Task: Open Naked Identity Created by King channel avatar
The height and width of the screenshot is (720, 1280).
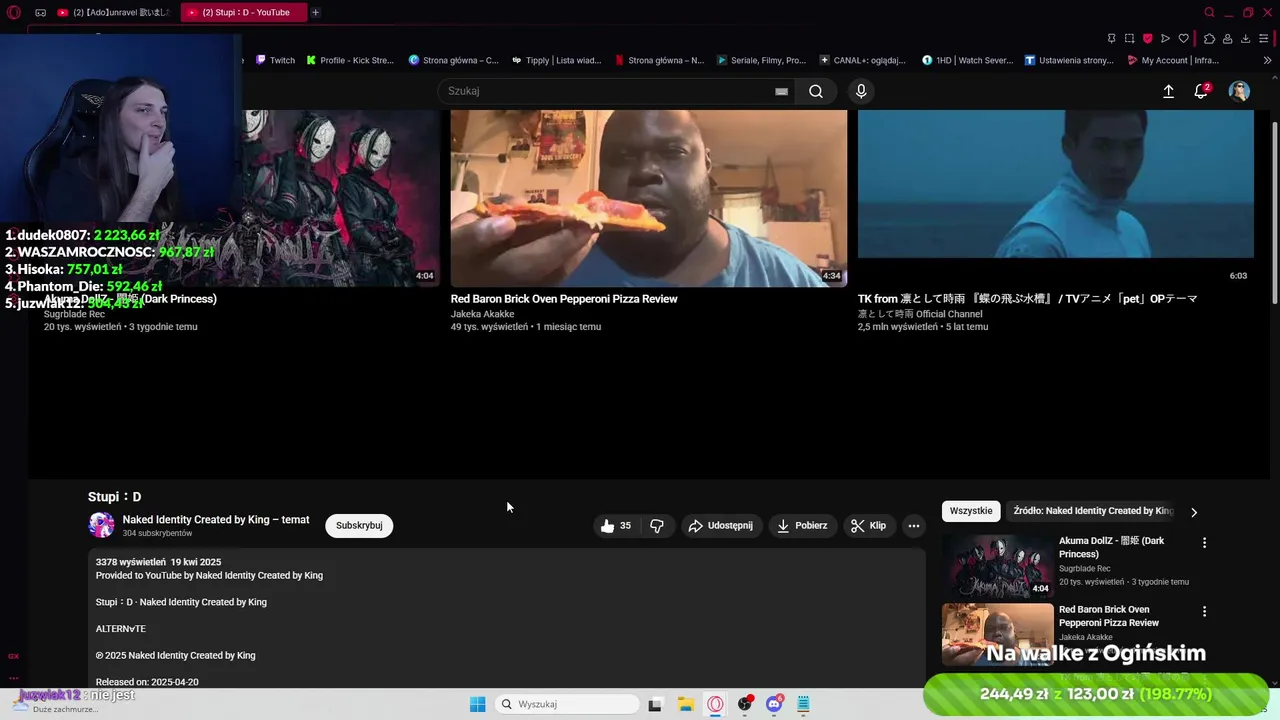Action: click(x=101, y=525)
